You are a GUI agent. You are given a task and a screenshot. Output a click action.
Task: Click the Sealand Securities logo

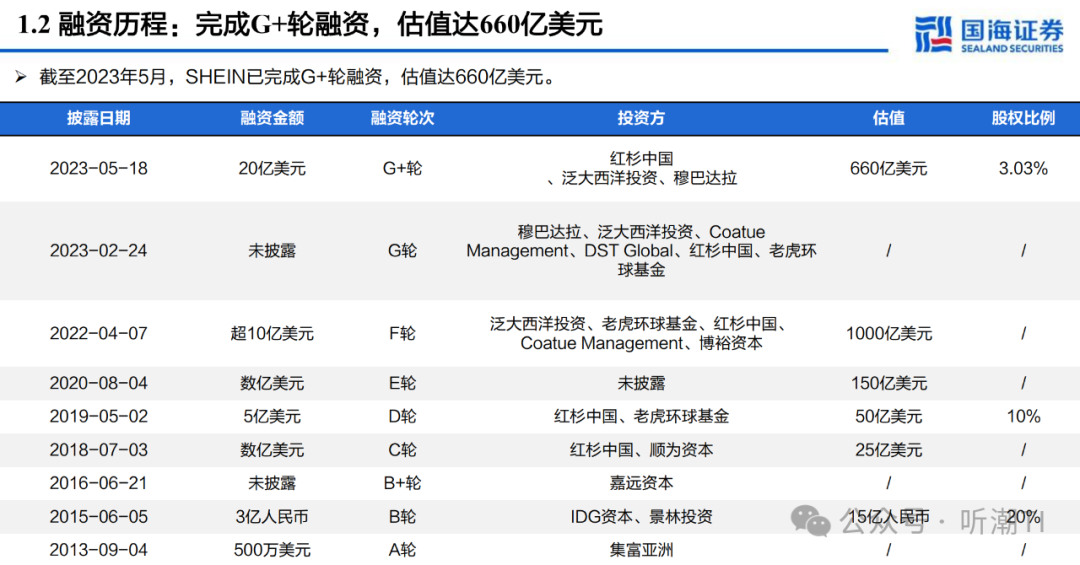tap(988, 34)
